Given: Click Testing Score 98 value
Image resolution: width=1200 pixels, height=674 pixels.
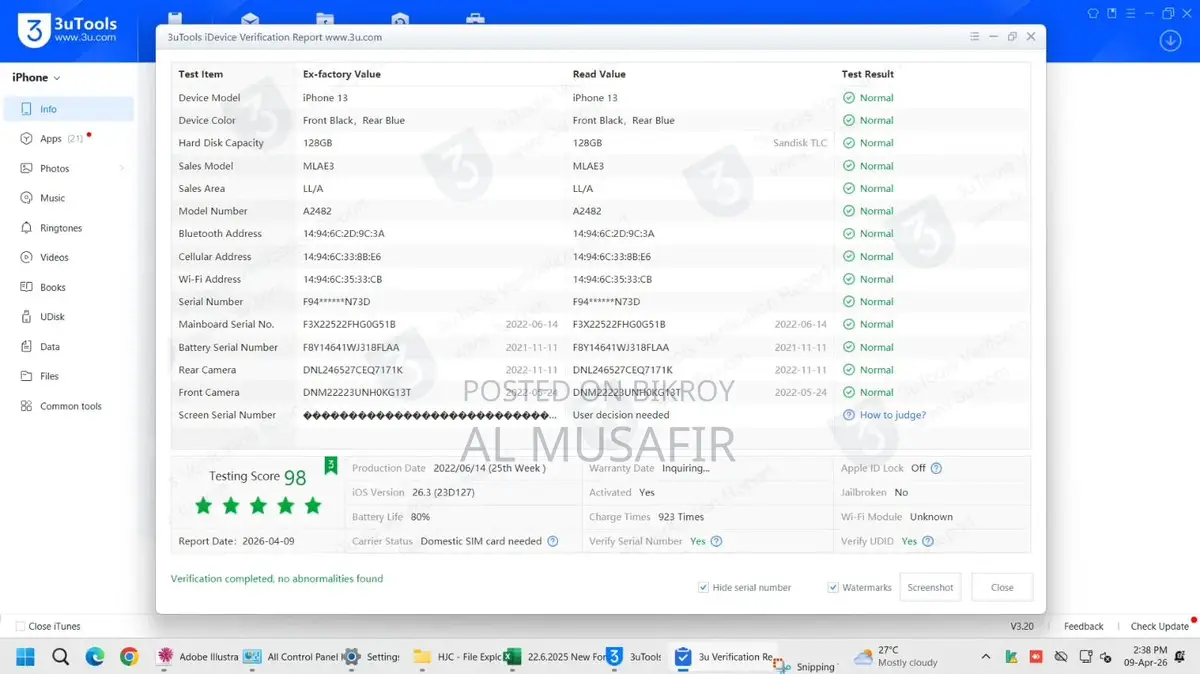Looking at the screenshot, I should tap(295, 477).
